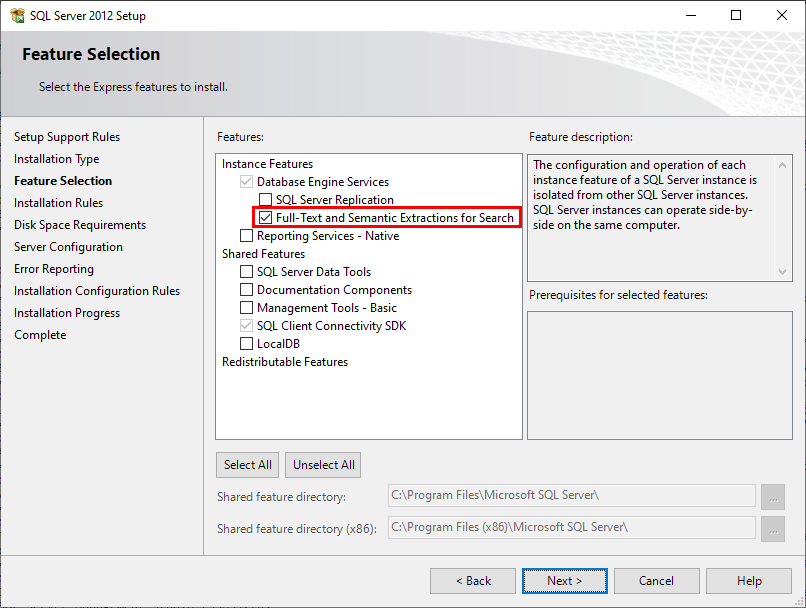Uncheck Full-Text and Semantic Extractions for Search
Viewport: 806px width, 608px height.
click(x=265, y=217)
